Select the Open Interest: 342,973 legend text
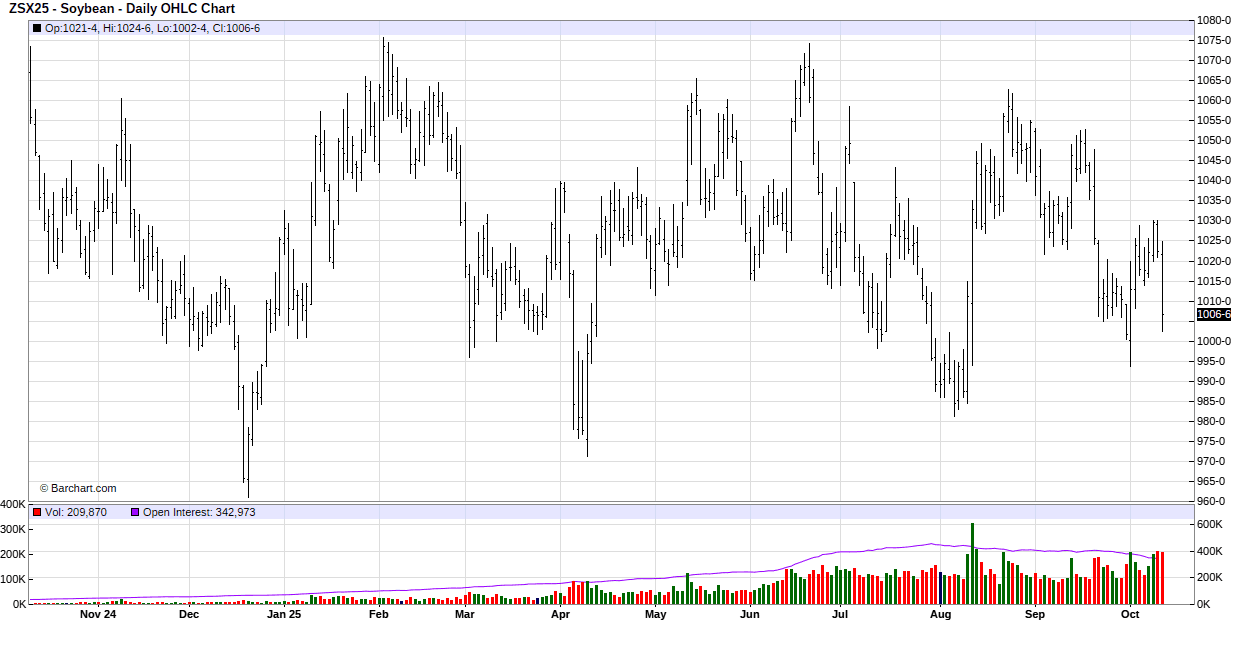This screenshot has width=1236, height=645. point(199,512)
